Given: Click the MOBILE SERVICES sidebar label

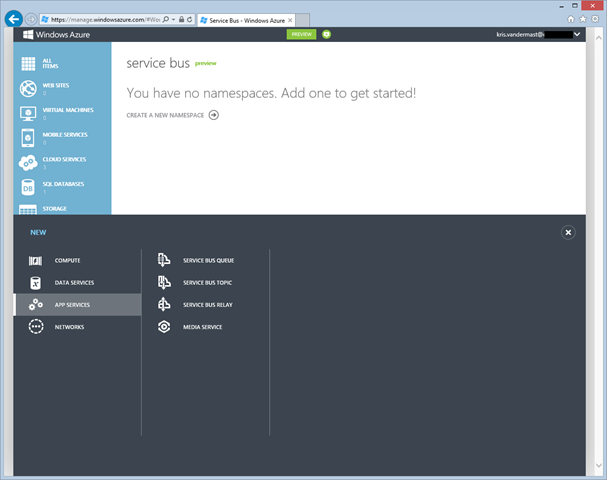Looking at the screenshot, I should [65, 135].
